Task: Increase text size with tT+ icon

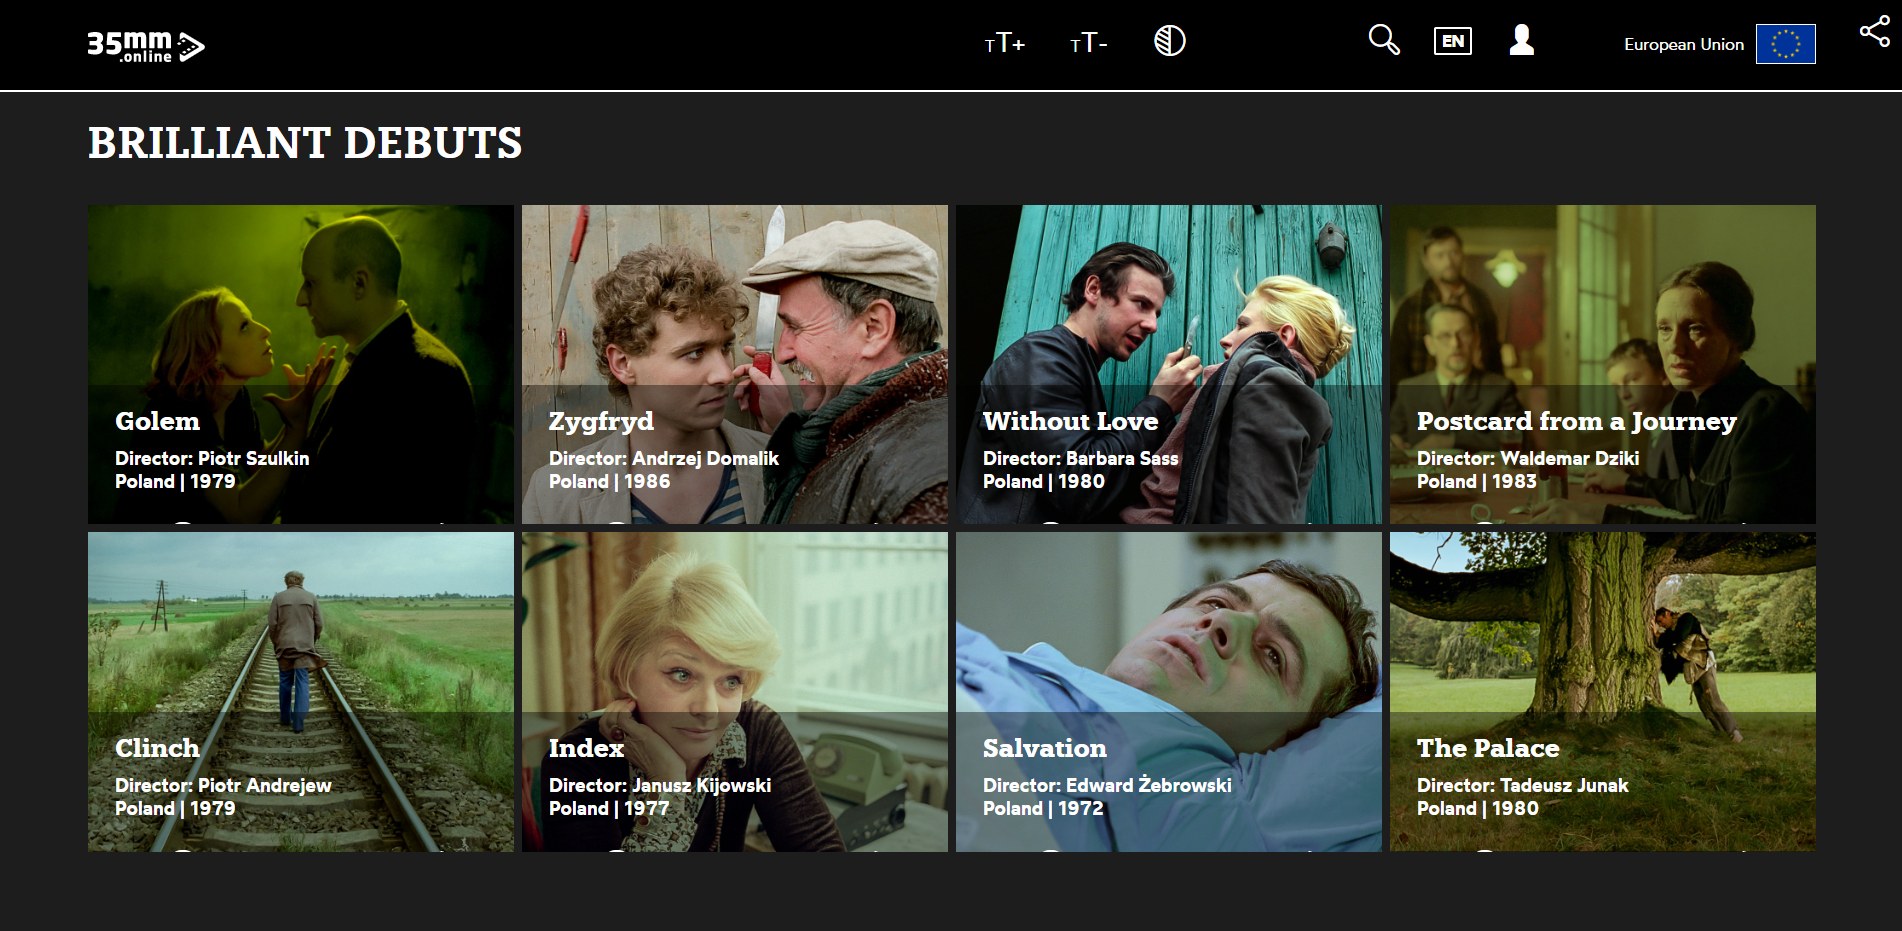Action: (x=1005, y=43)
